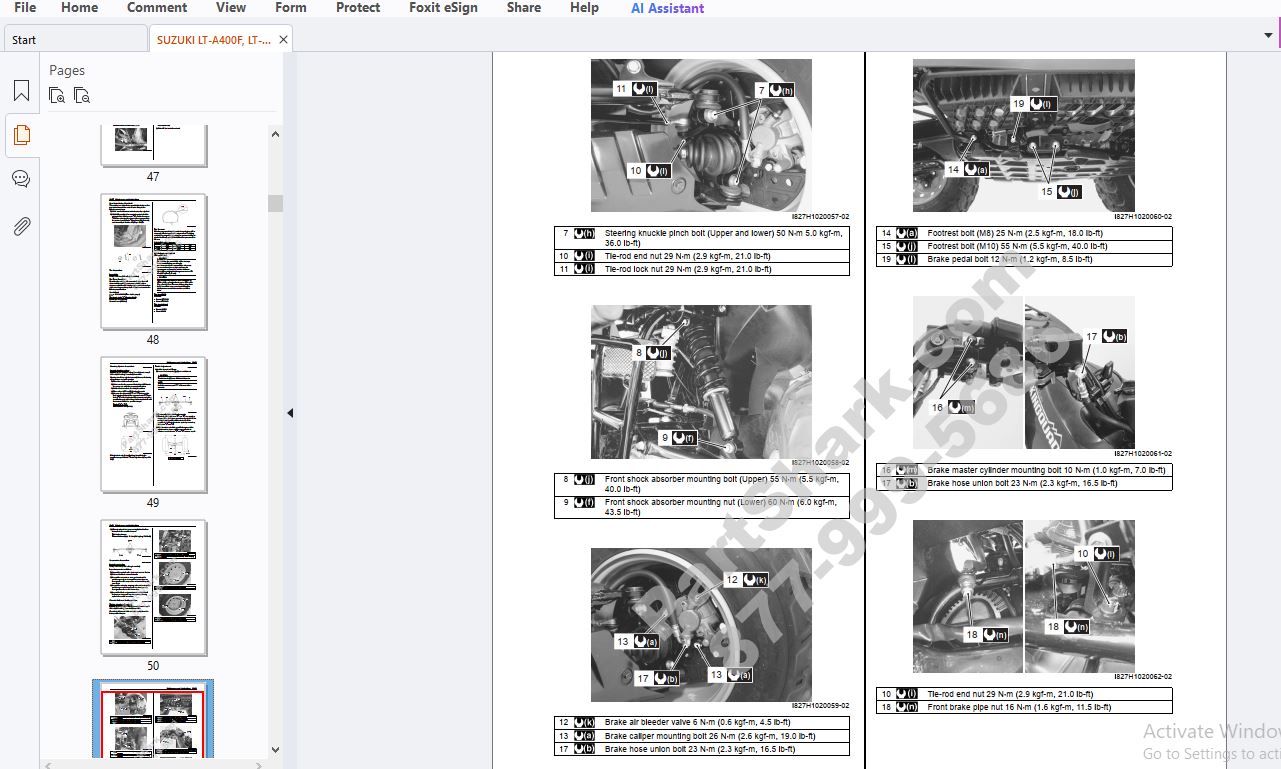The image size is (1281, 769).
Task: Select the Protect ribbon tab
Action: 358,8
